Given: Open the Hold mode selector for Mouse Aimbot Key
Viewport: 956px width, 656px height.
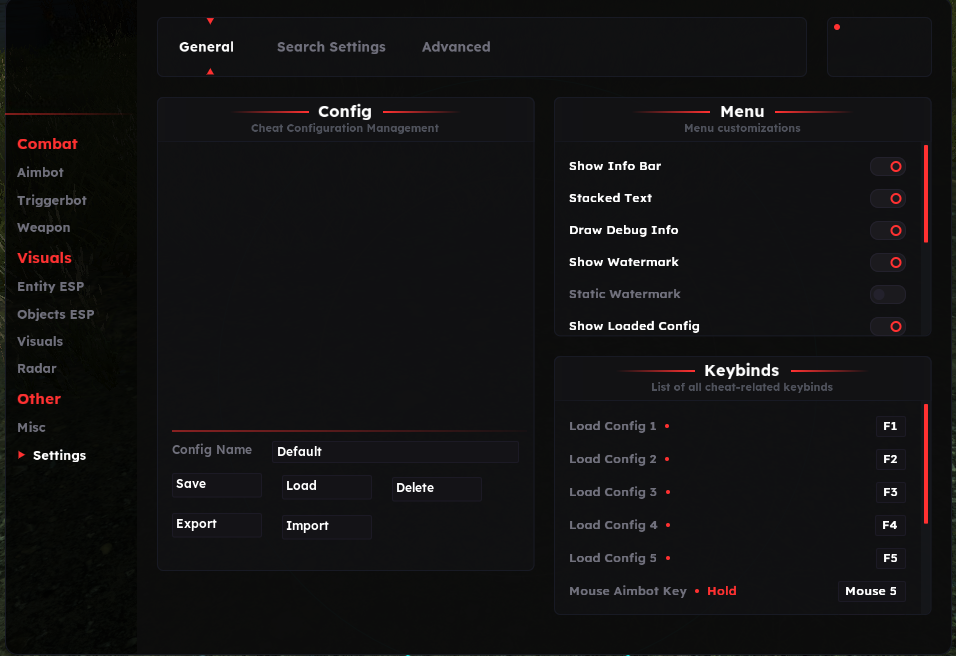Looking at the screenshot, I should (721, 592).
